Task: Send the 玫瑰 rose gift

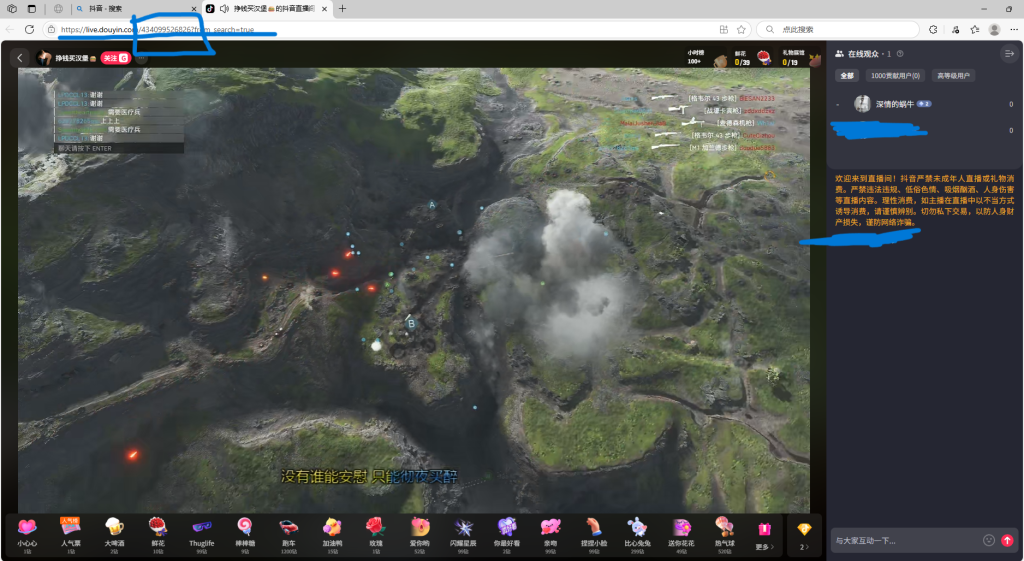Action: pos(376,534)
